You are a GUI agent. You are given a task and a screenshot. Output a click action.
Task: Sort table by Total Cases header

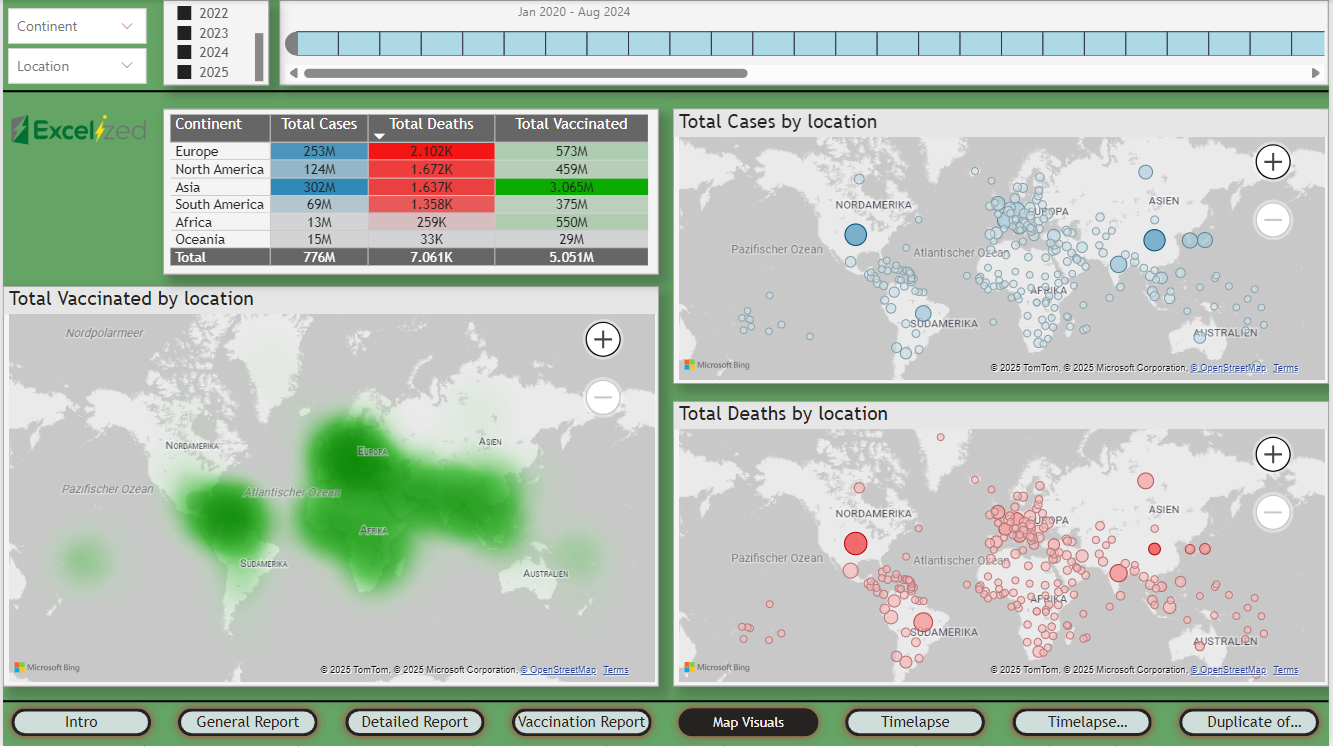(319, 127)
